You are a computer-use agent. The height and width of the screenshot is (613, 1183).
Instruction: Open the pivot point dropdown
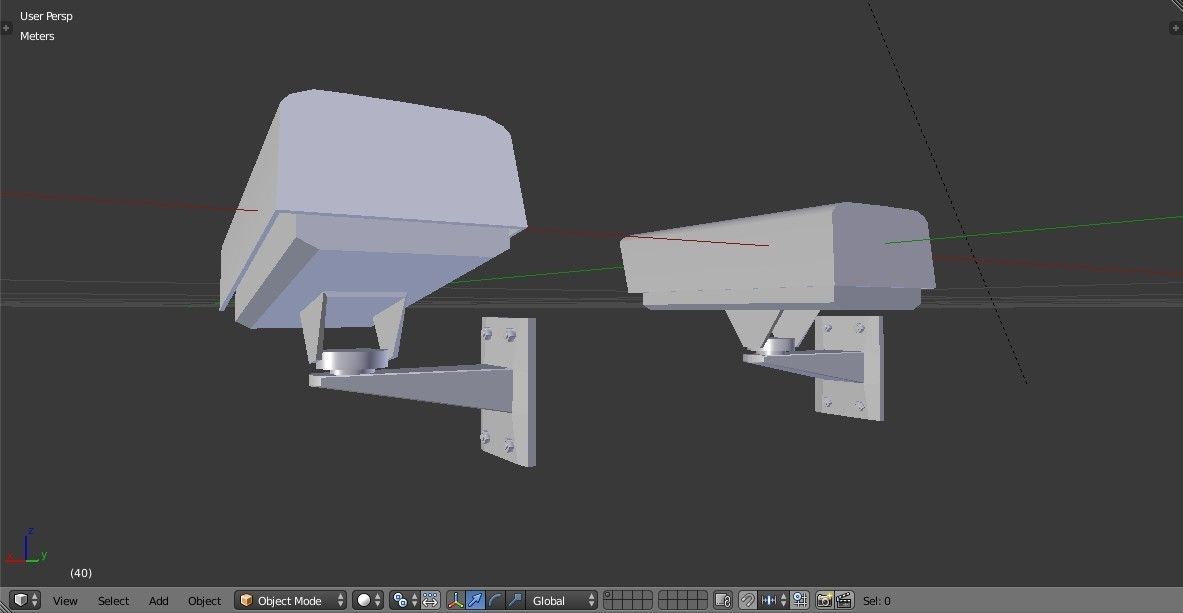point(398,600)
